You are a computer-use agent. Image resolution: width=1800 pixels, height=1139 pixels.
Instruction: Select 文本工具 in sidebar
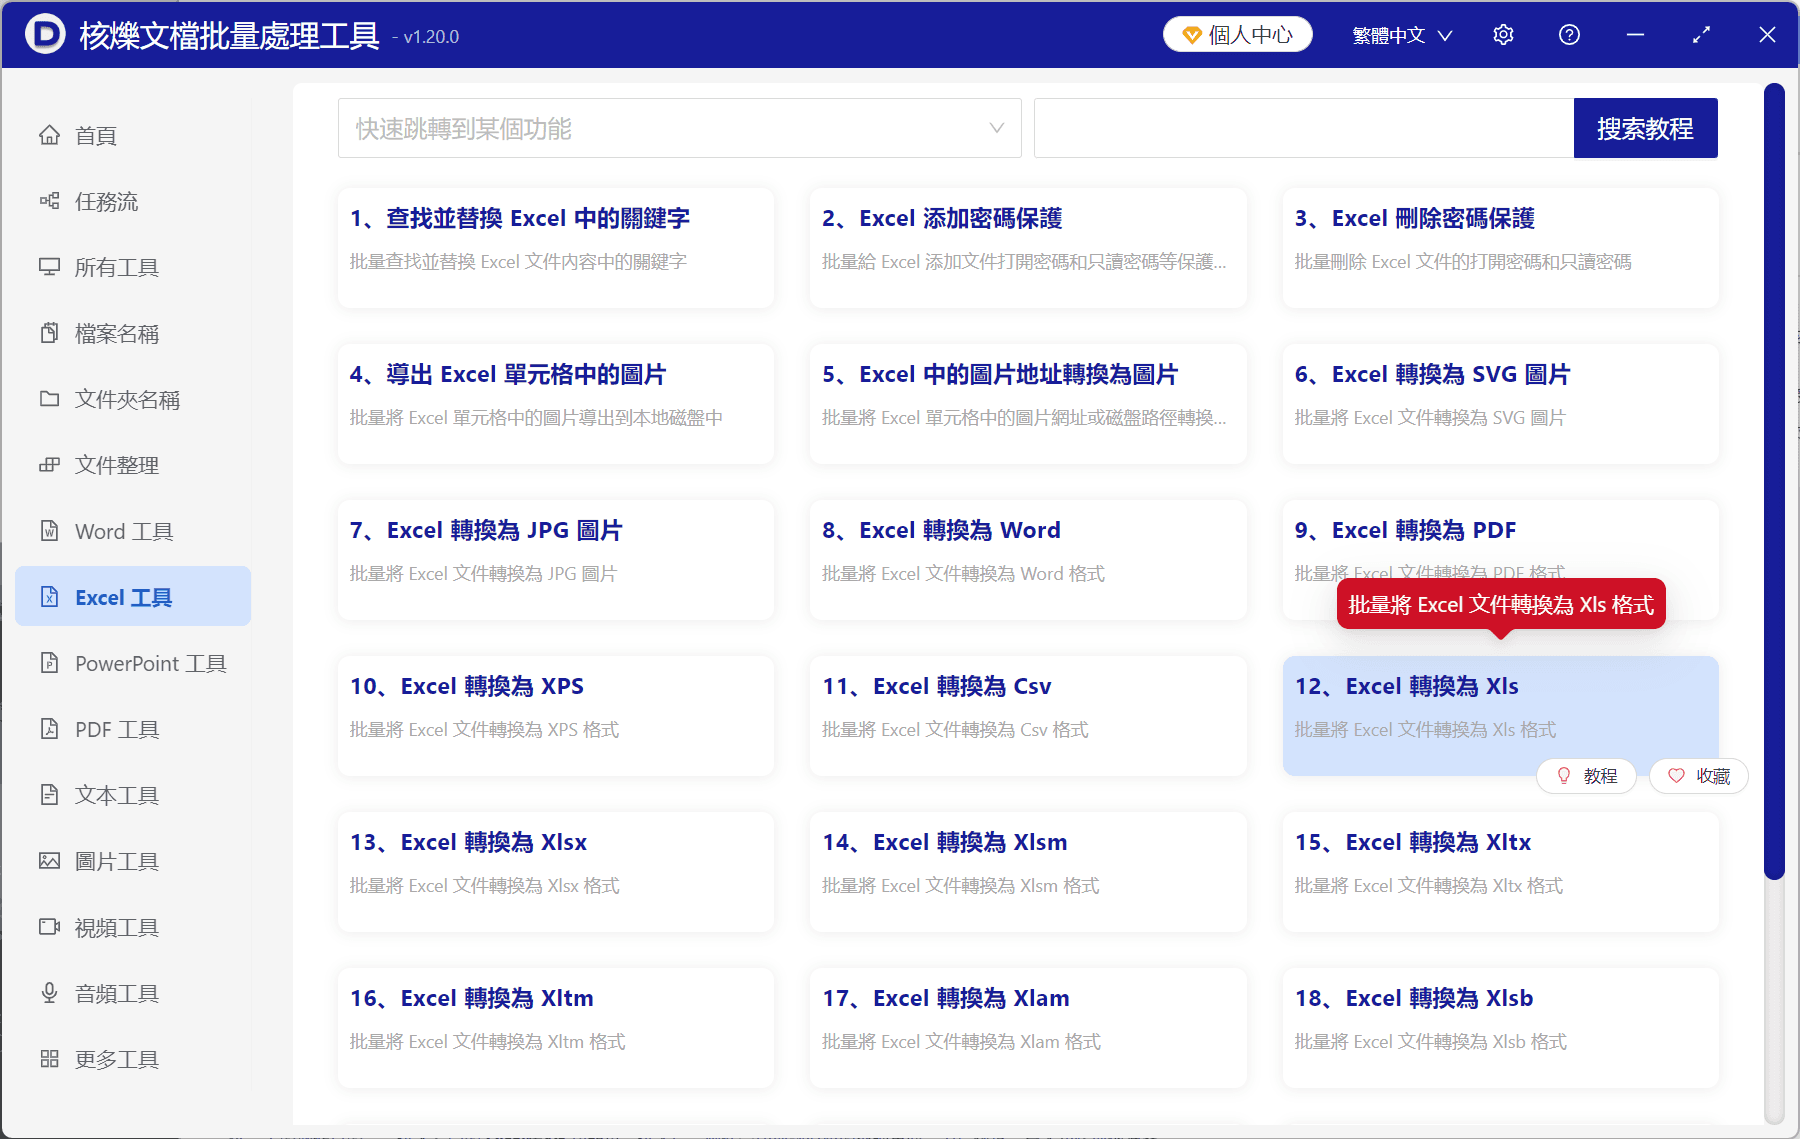[117, 795]
